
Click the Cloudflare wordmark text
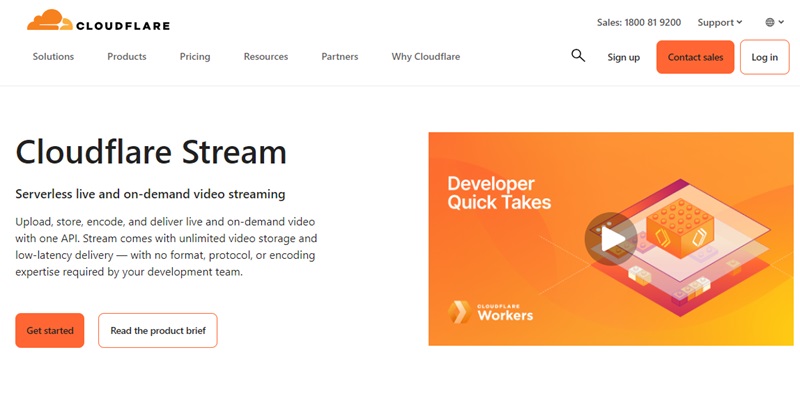tap(123, 26)
